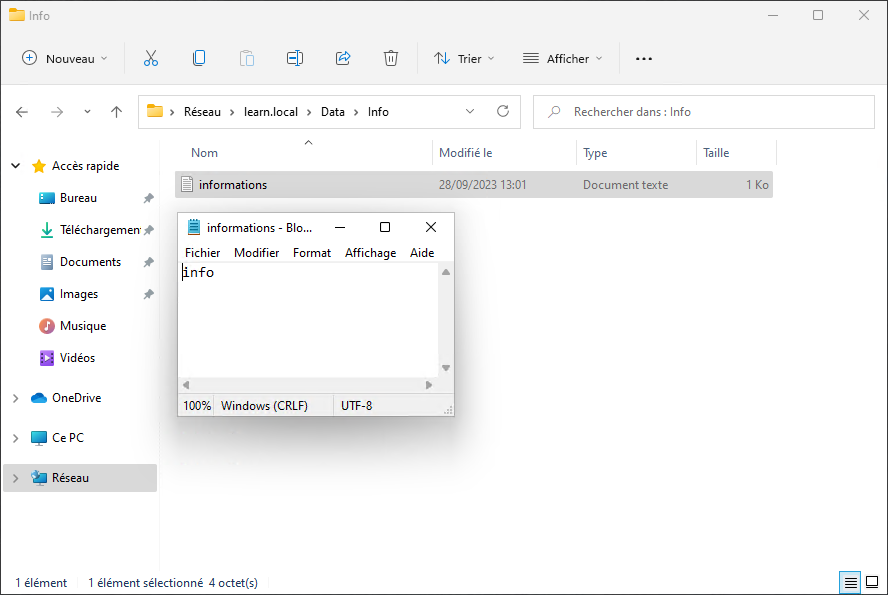Select OneDrive in the navigation pane
Viewport: 888px width, 595px height.
click(x=76, y=399)
